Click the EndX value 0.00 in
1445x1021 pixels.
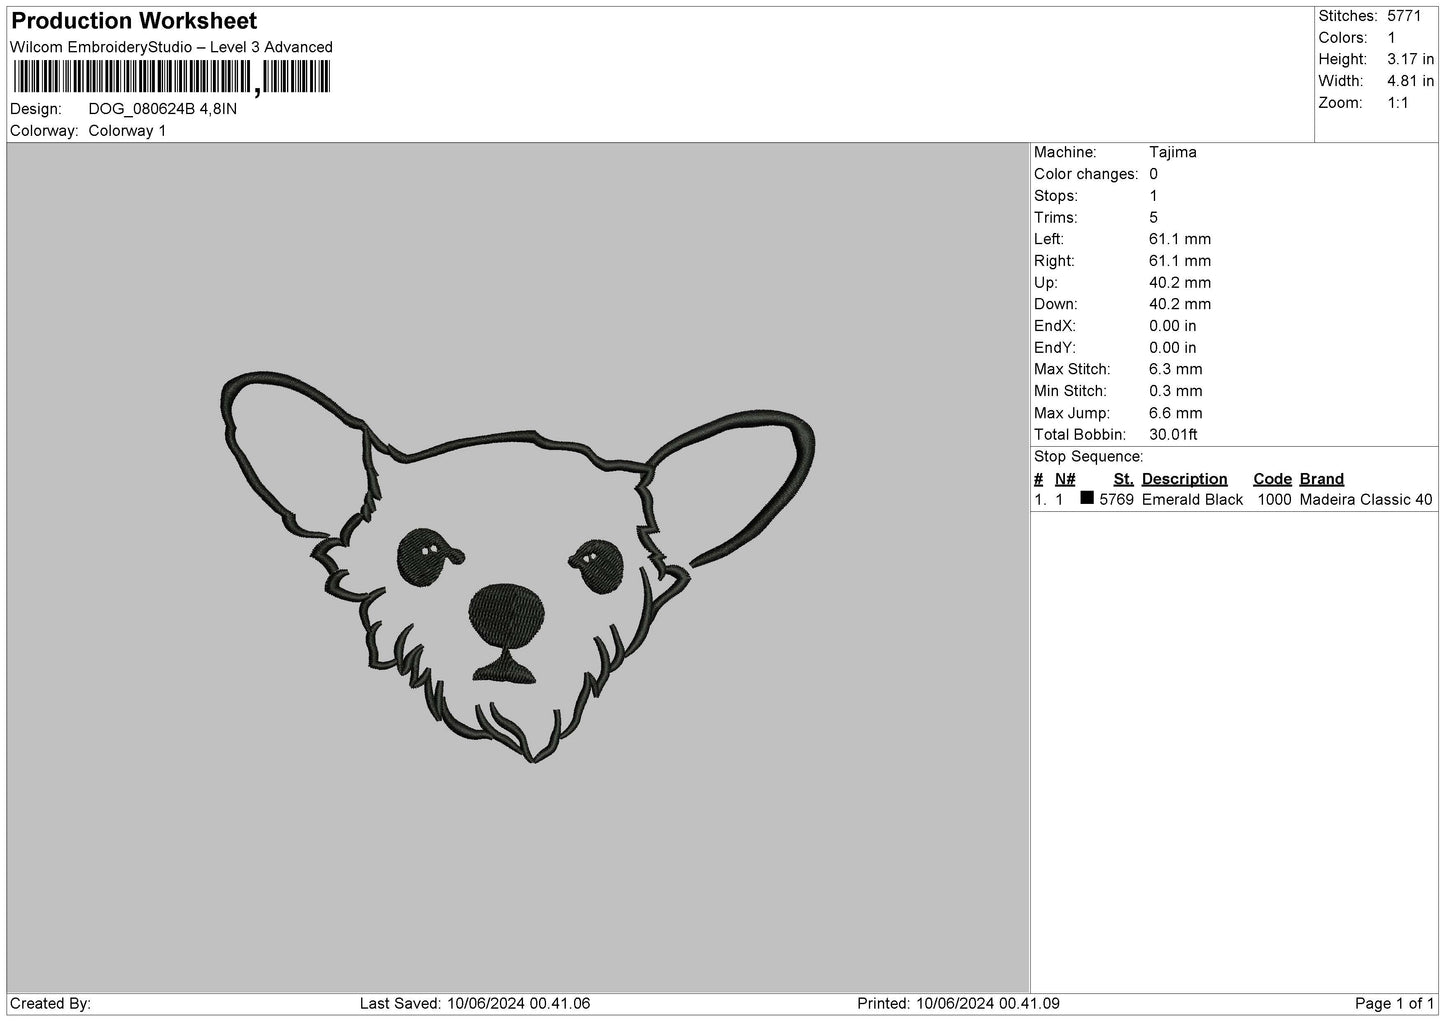[1173, 326]
